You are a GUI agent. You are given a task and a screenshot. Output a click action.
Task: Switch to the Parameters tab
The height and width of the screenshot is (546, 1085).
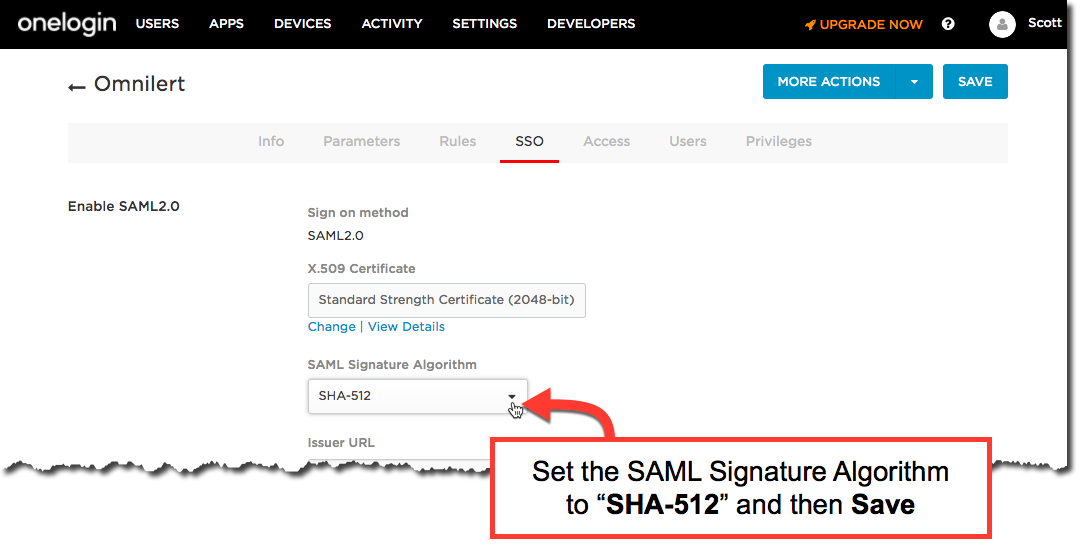coord(361,141)
